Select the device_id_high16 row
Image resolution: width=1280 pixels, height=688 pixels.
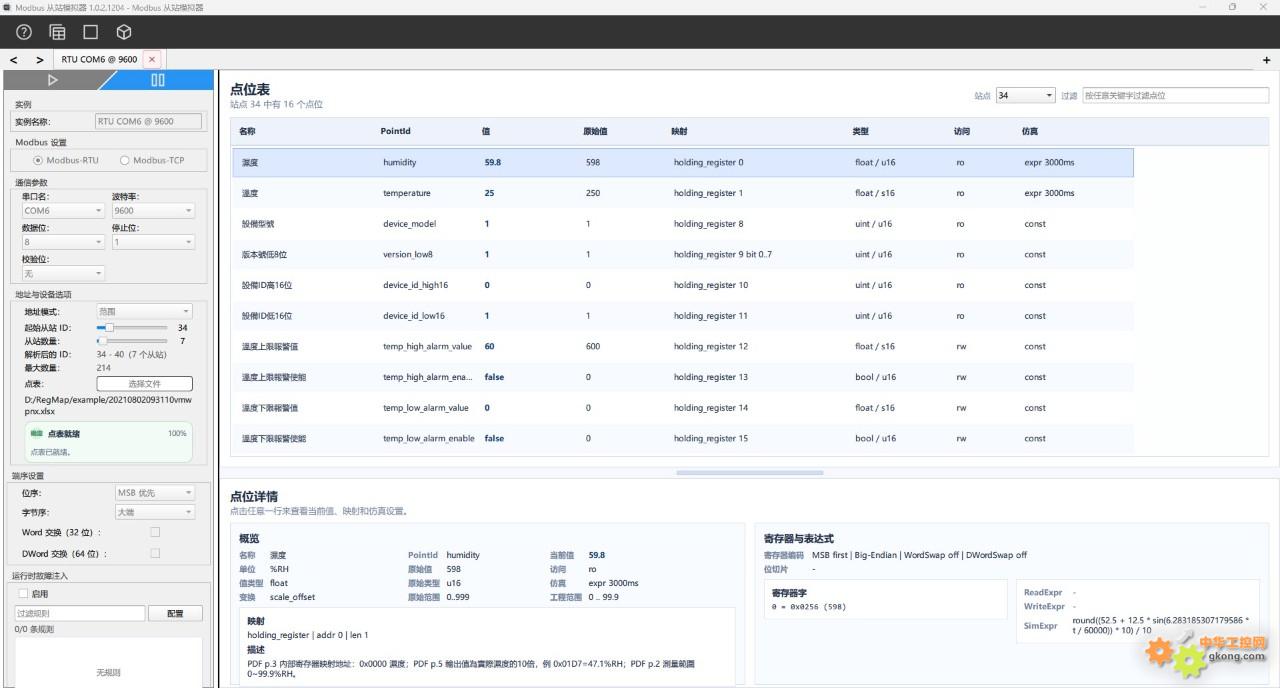point(683,285)
